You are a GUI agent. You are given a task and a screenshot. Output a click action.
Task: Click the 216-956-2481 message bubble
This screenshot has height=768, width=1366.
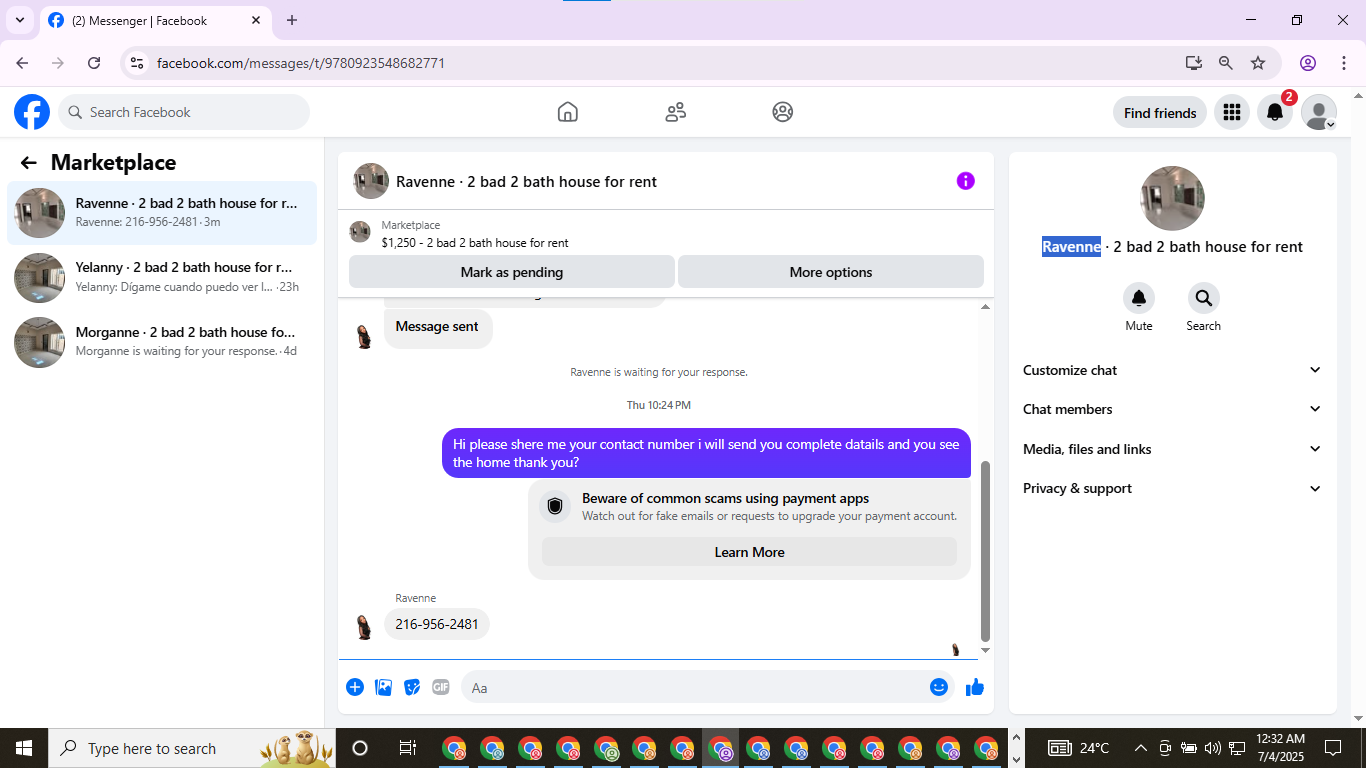tap(437, 624)
